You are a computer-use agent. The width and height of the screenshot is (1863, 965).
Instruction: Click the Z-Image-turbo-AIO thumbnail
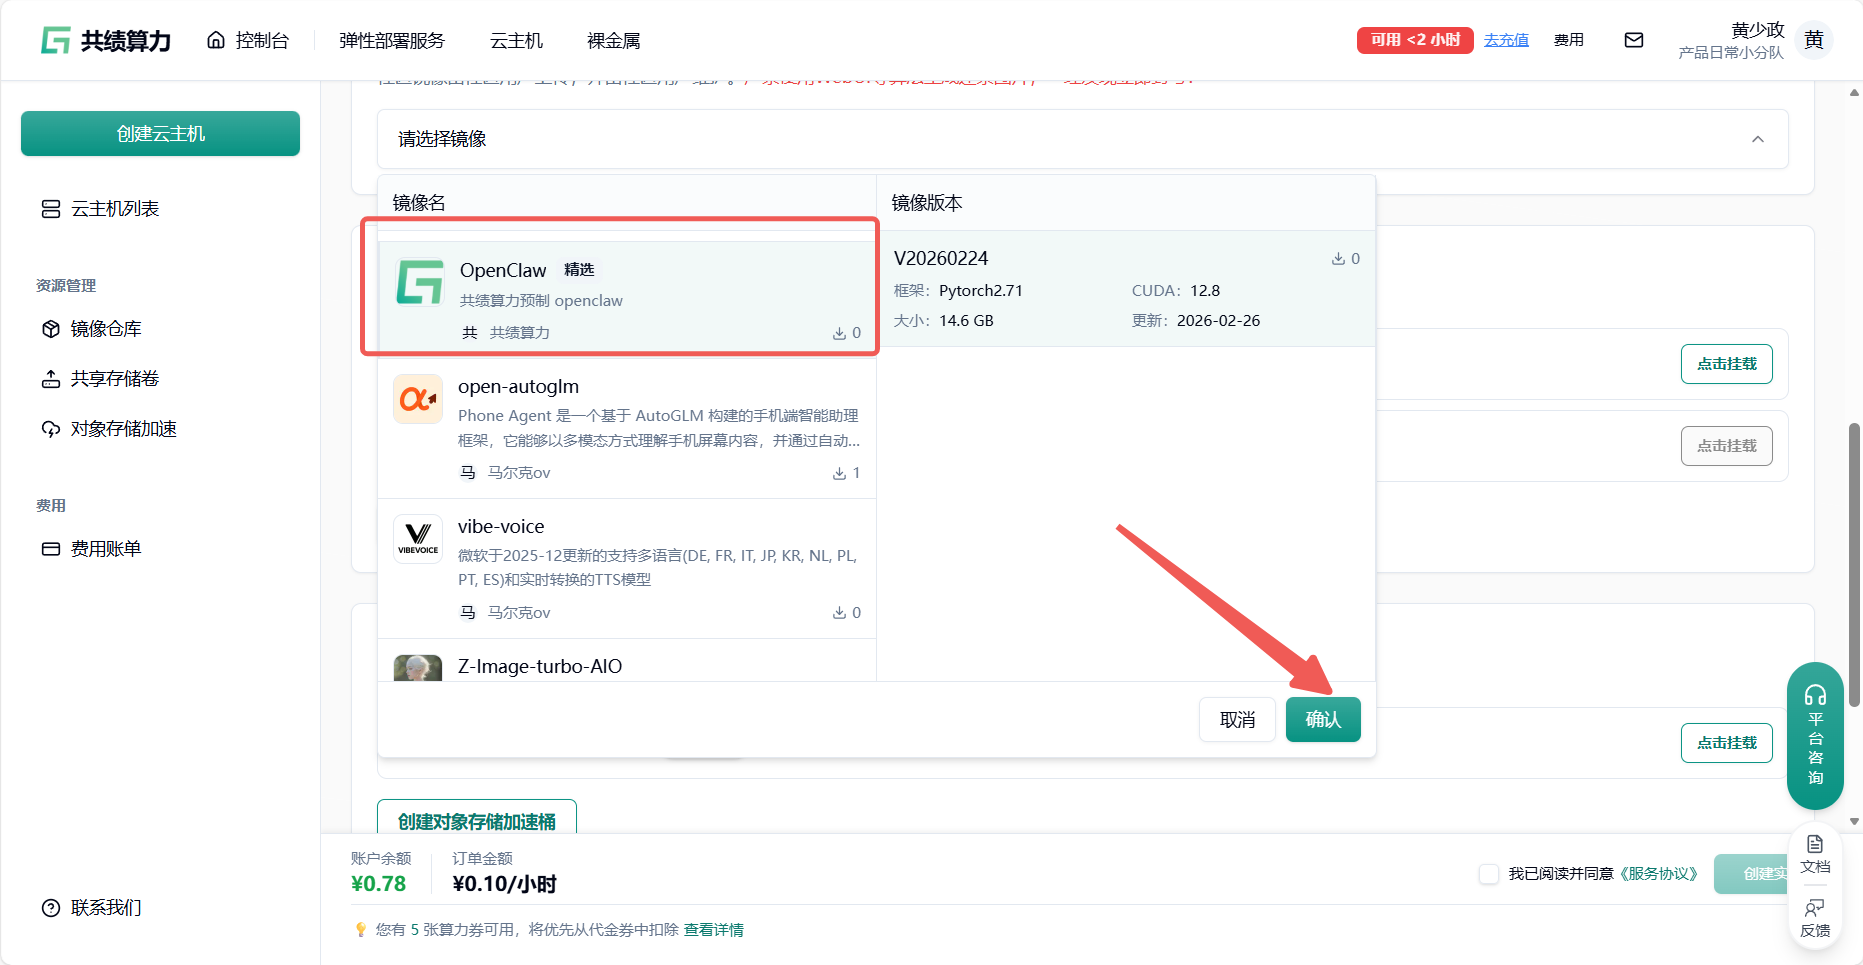click(x=418, y=668)
